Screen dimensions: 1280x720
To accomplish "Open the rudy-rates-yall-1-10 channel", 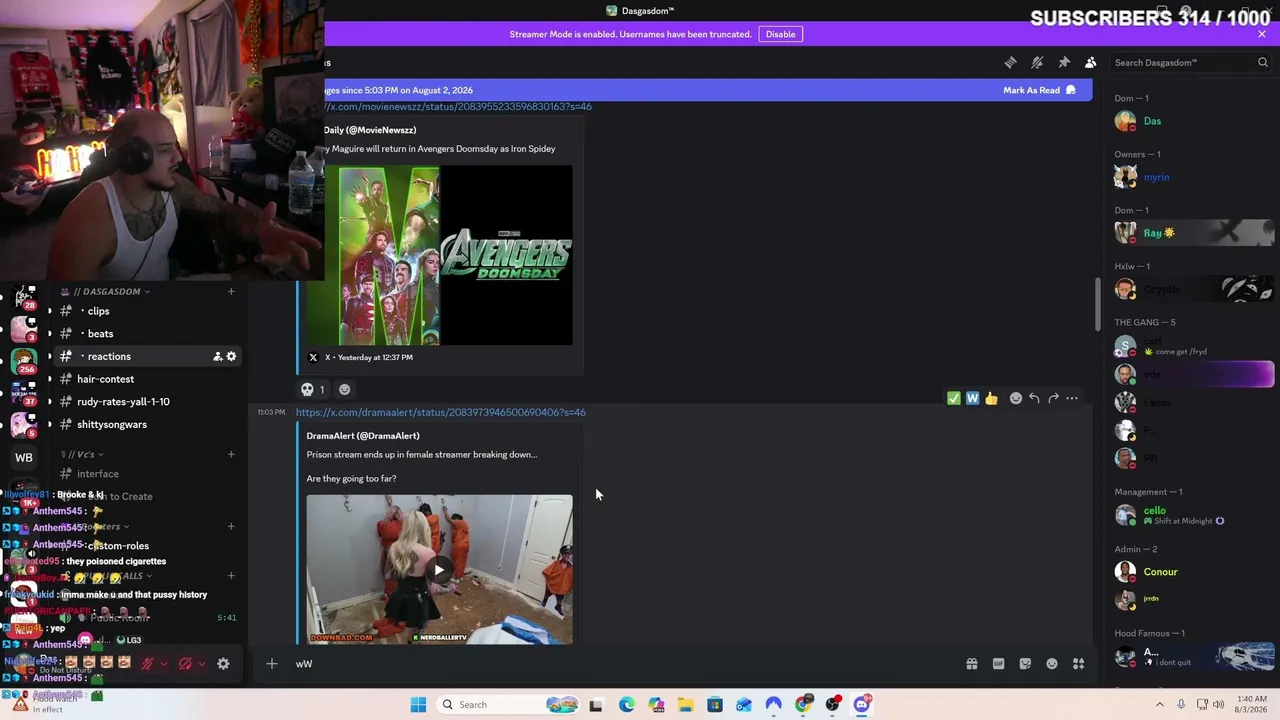I will (x=145, y=402).
